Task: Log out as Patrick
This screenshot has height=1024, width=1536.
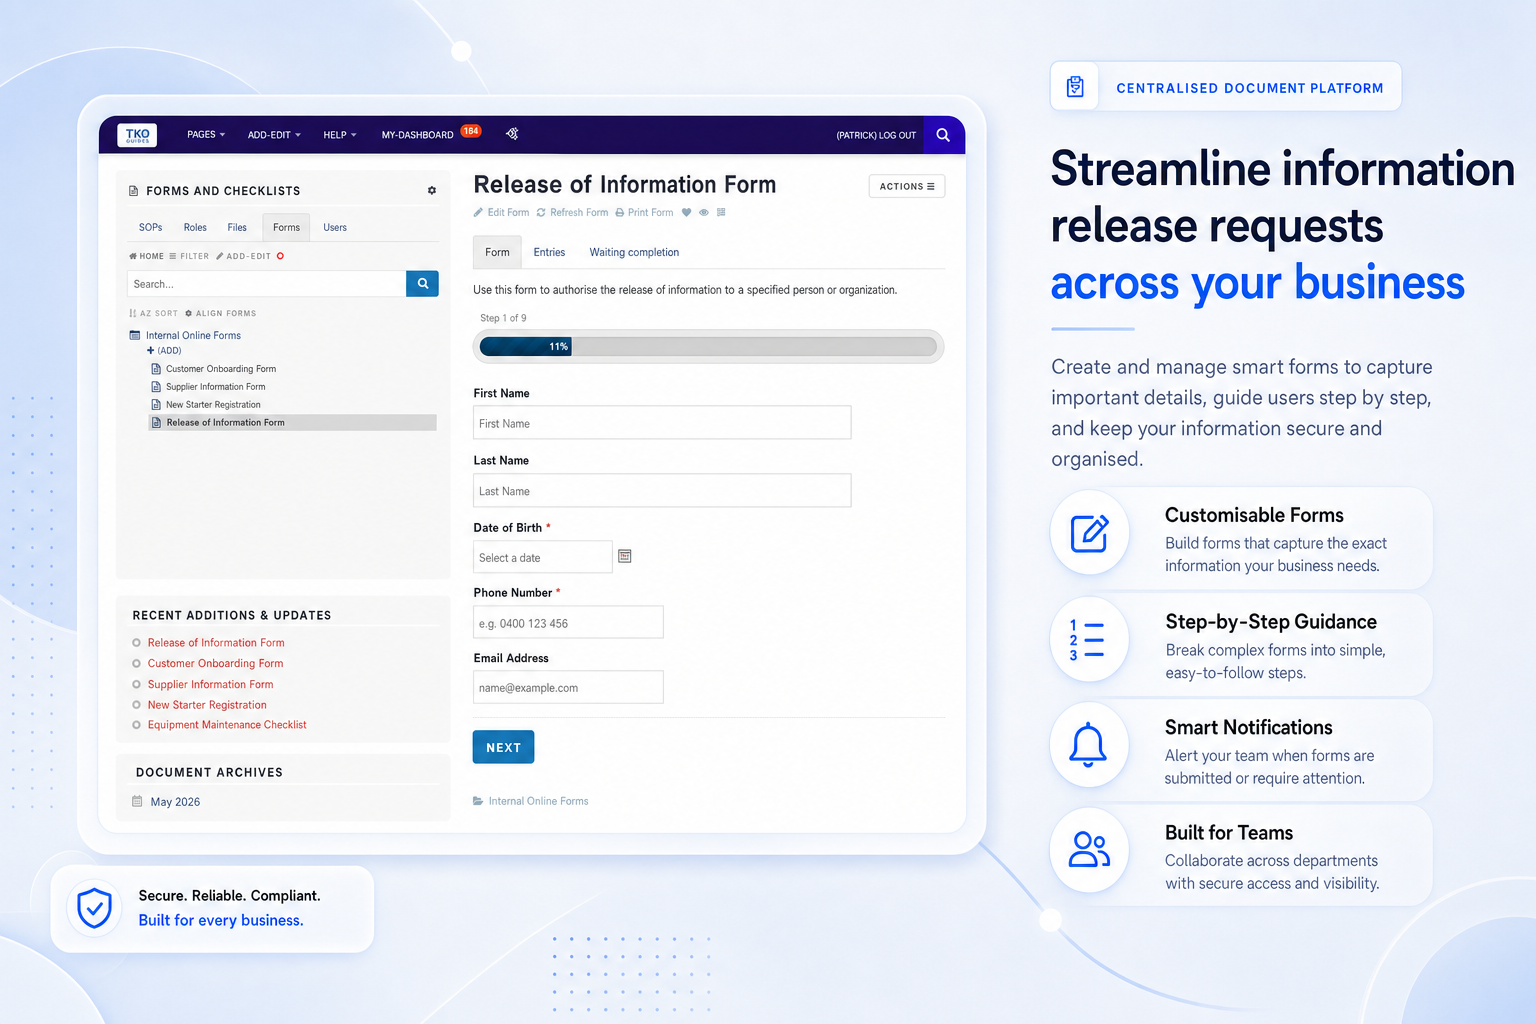Action: point(876,135)
